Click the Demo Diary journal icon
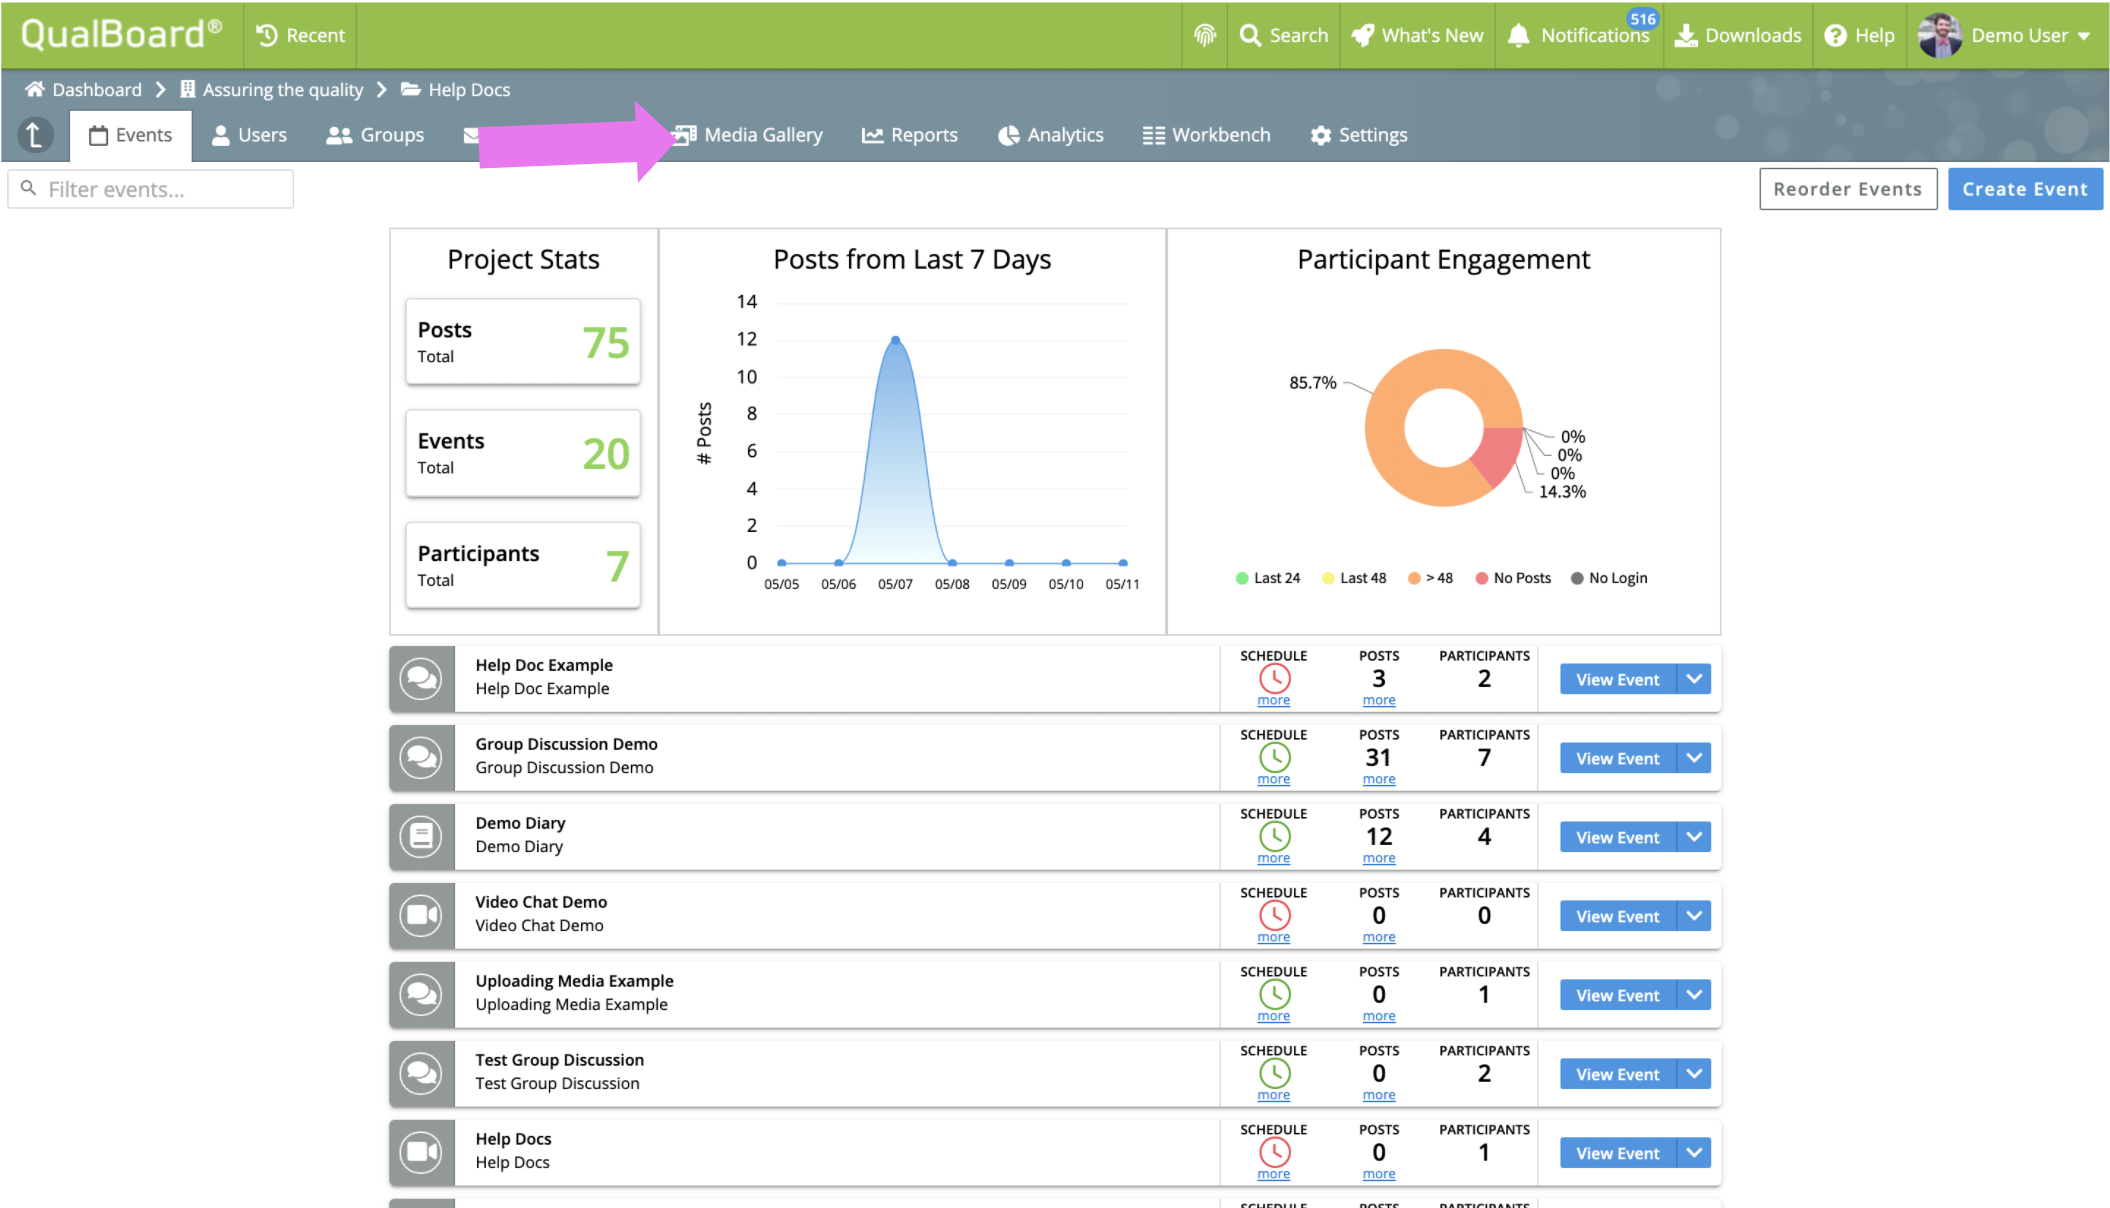The height and width of the screenshot is (1208, 2110). click(x=421, y=836)
